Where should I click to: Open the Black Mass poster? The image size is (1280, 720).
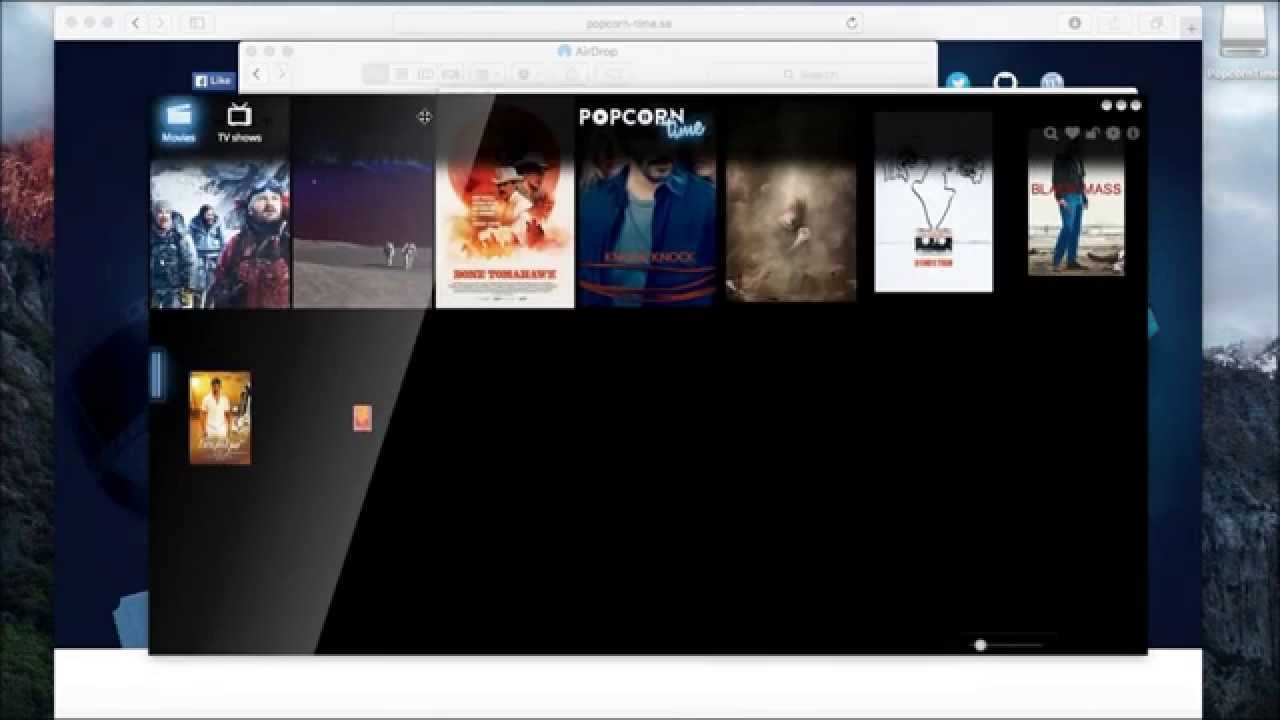click(x=1076, y=203)
